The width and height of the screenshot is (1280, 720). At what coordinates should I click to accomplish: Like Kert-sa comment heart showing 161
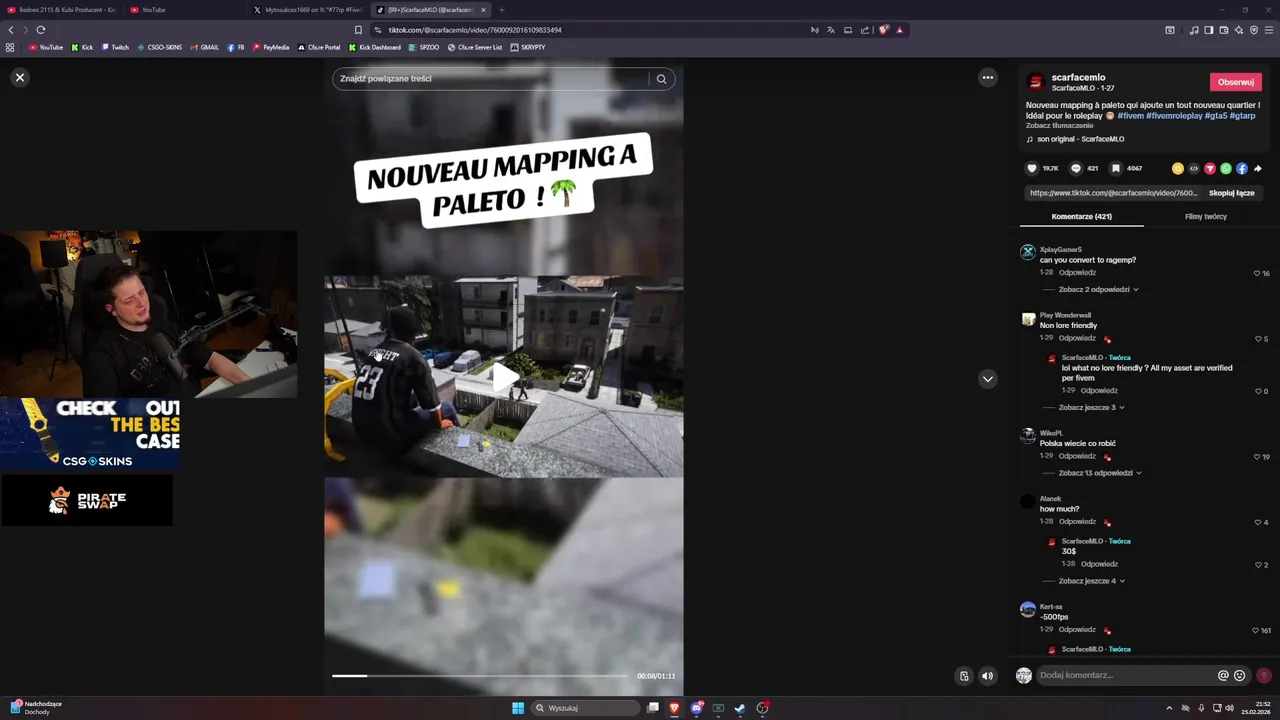1256,631
